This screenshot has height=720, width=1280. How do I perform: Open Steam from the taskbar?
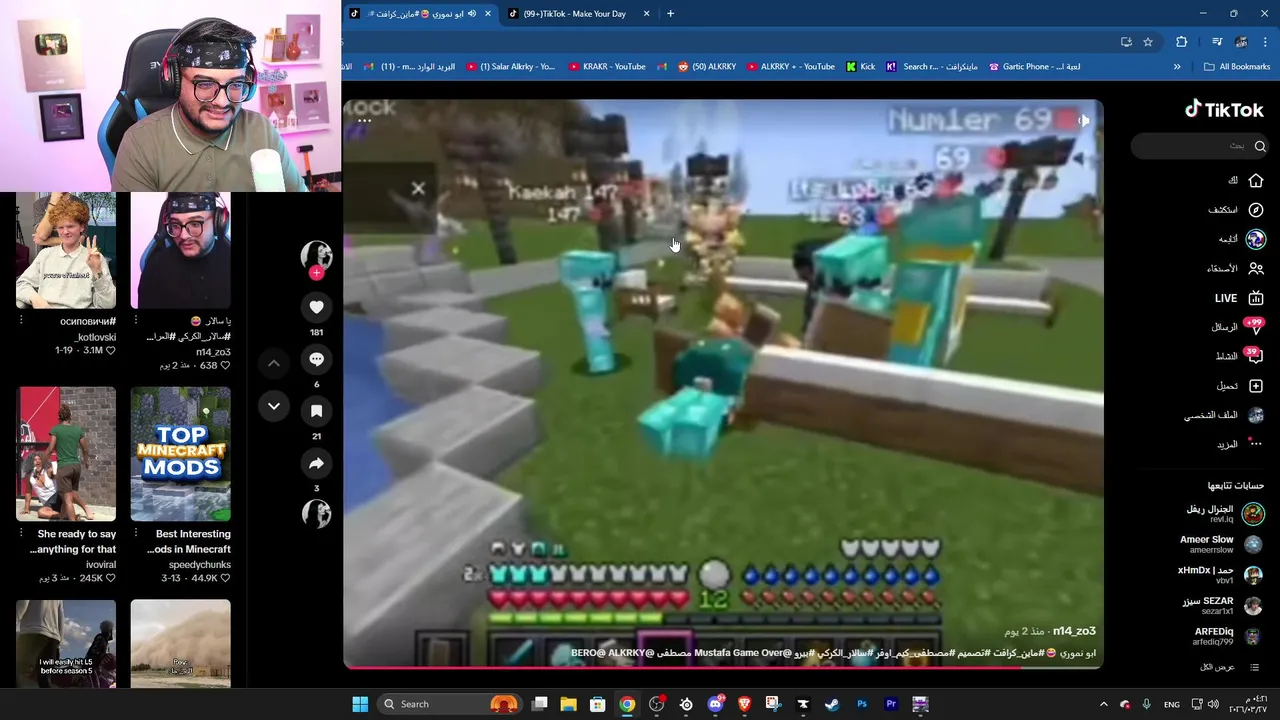(832, 704)
